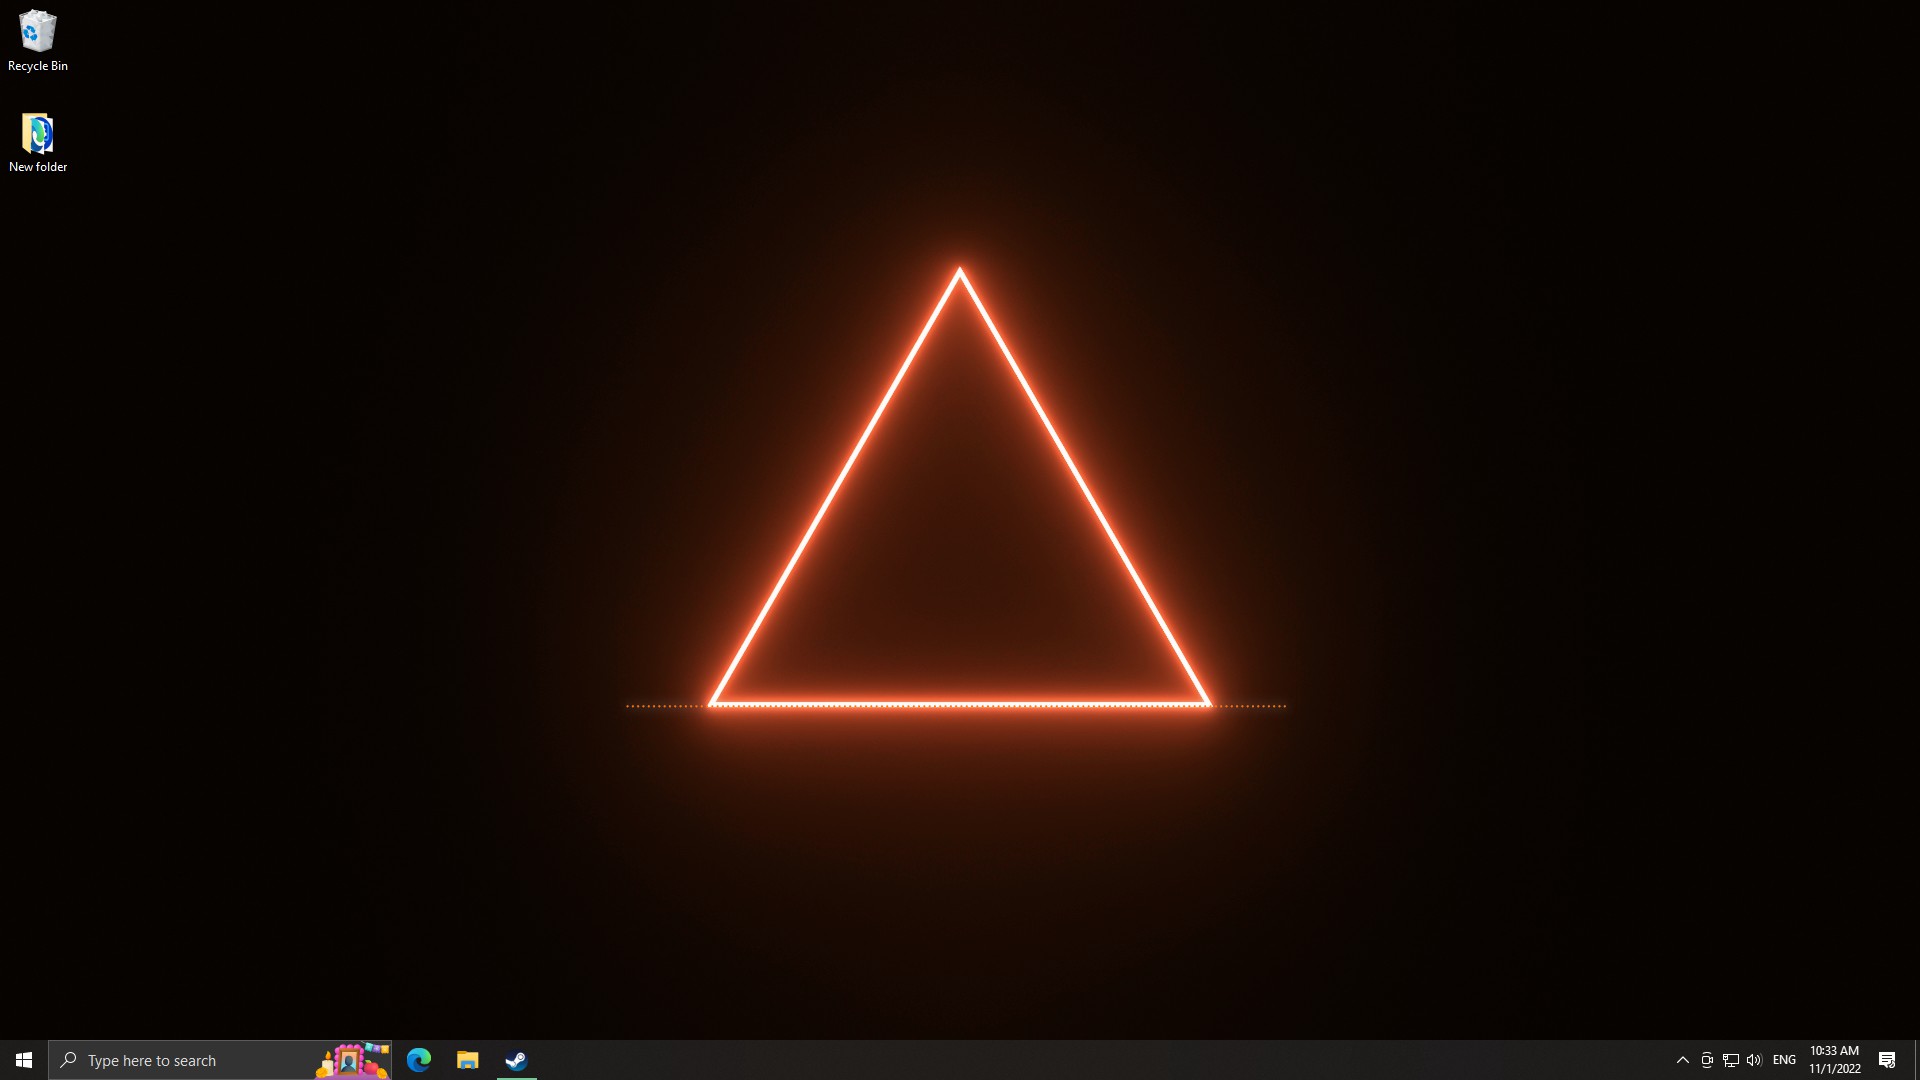This screenshot has height=1080, width=1920.
Task: Click Show desktop sliver at taskbar end
Action: click(x=1916, y=1060)
